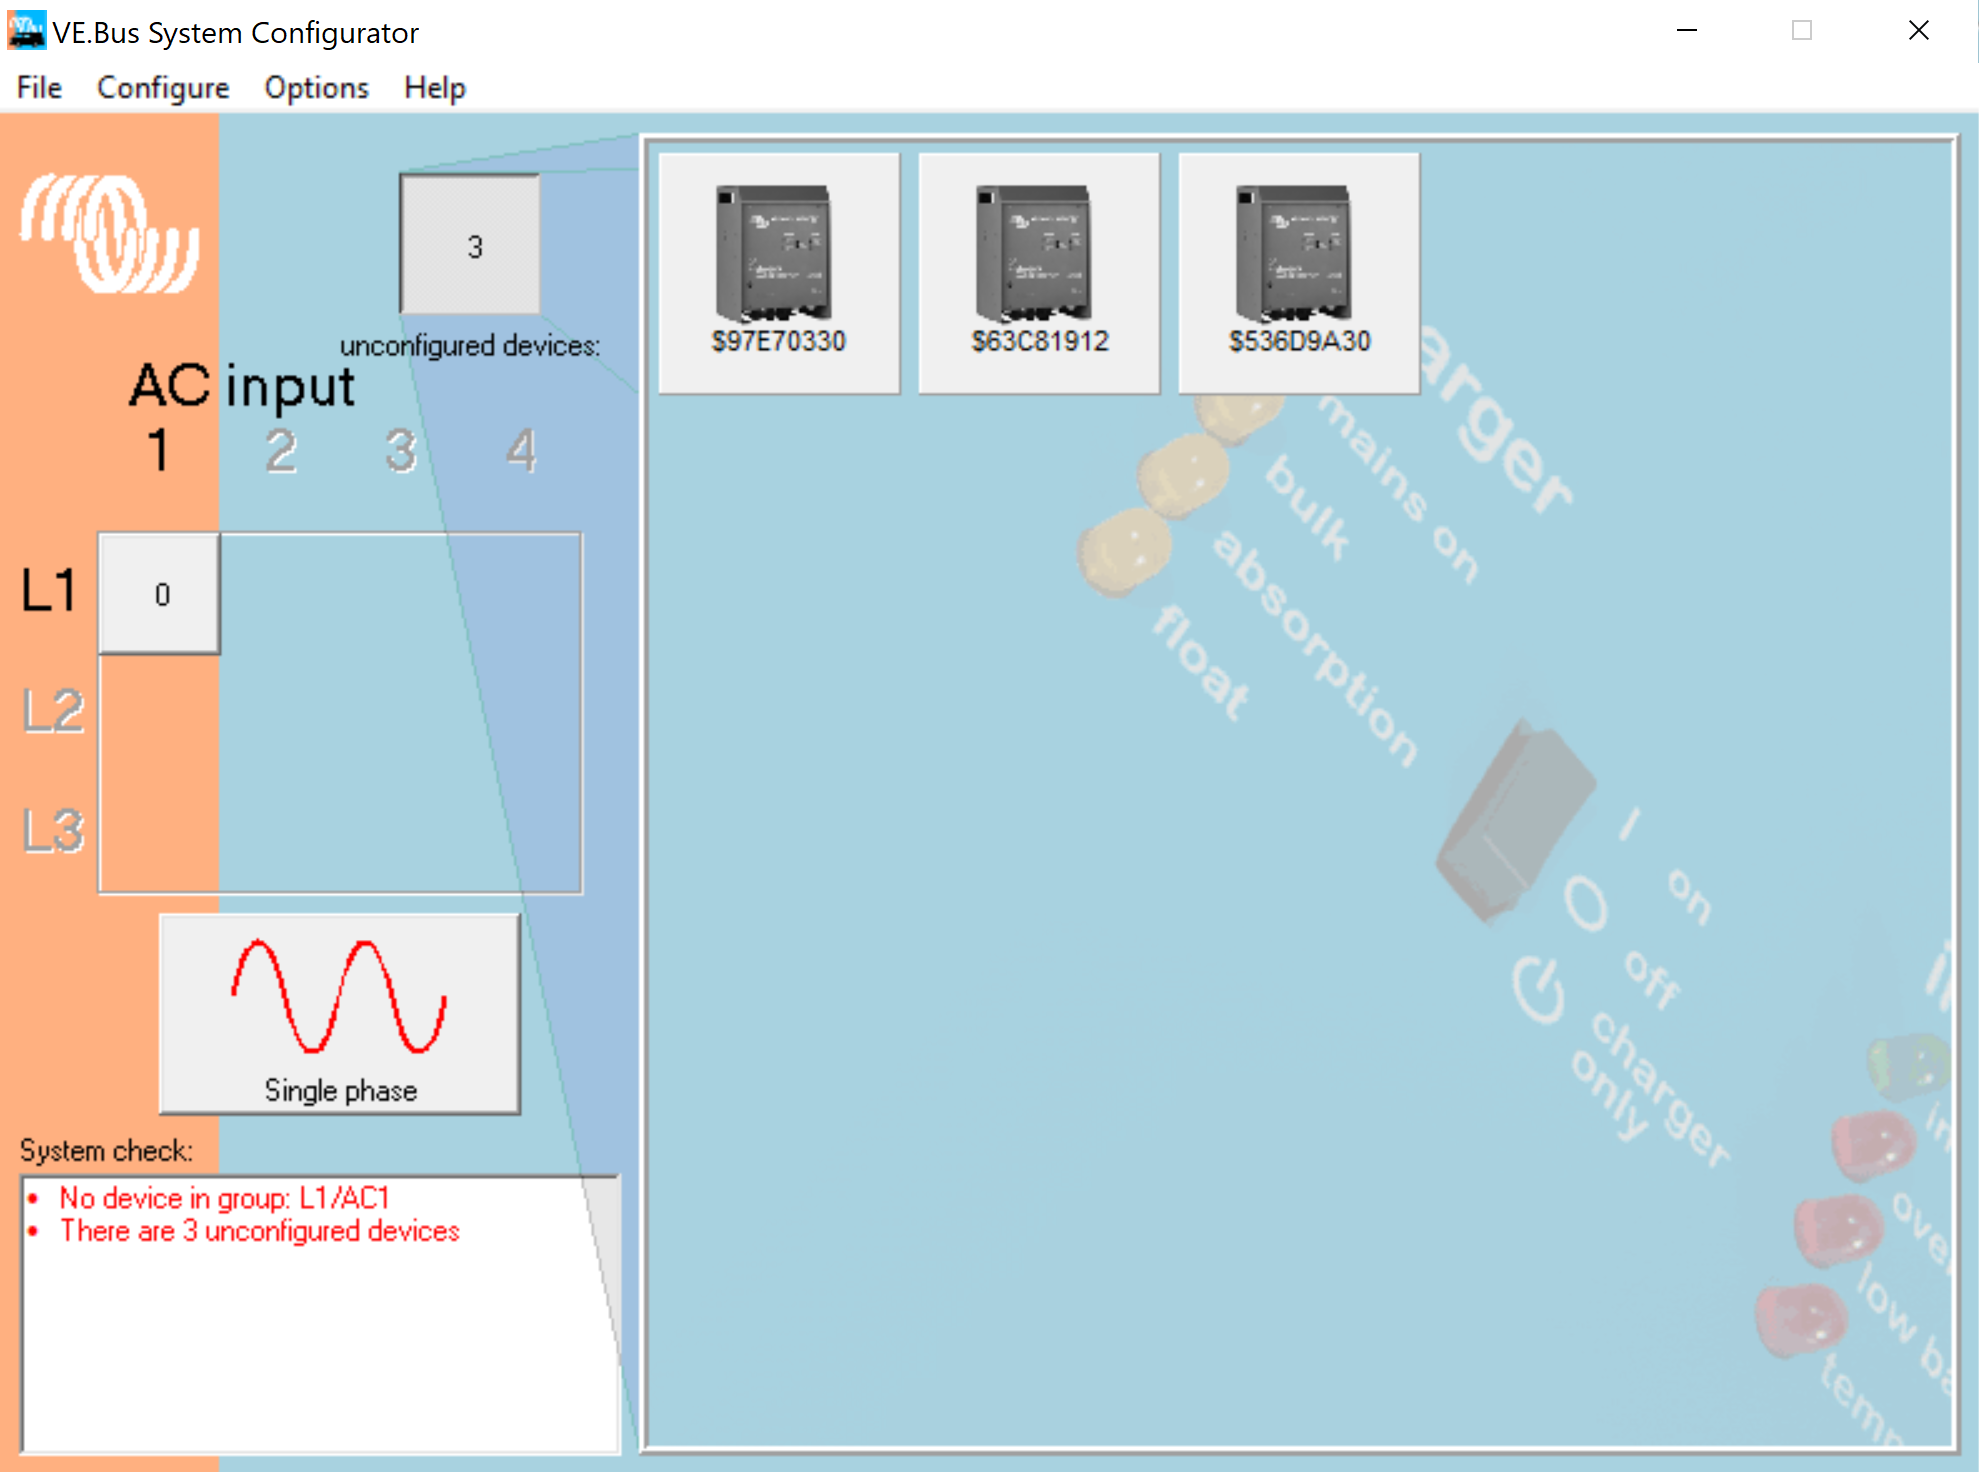Open the Help menu

(434, 88)
